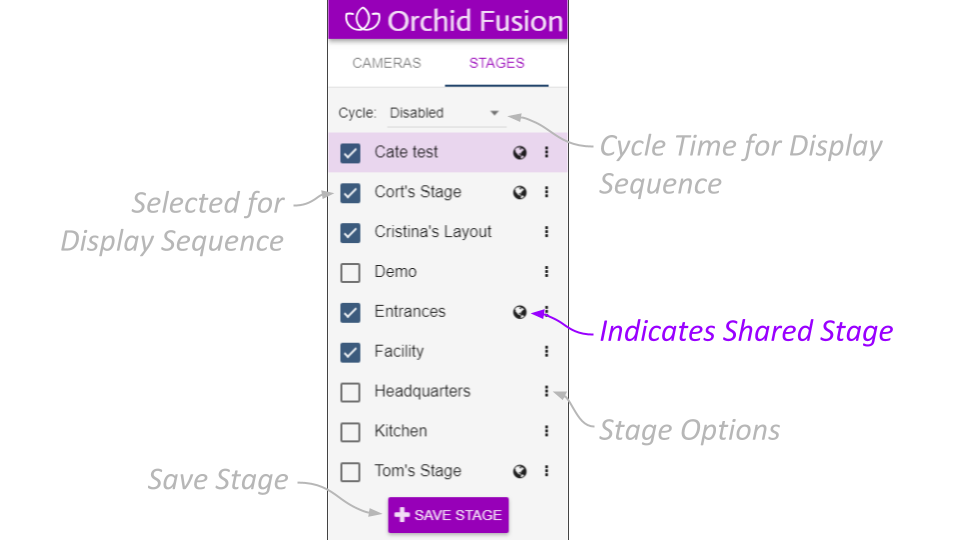This screenshot has height=540, width=960.
Task: Uncheck the Cate test checkbox
Action: point(350,153)
